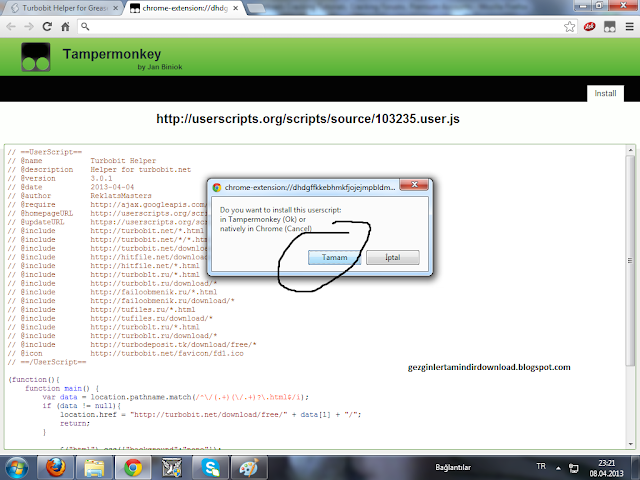Open the Windows Start menu
640x480 pixels.
click(x=16, y=468)
